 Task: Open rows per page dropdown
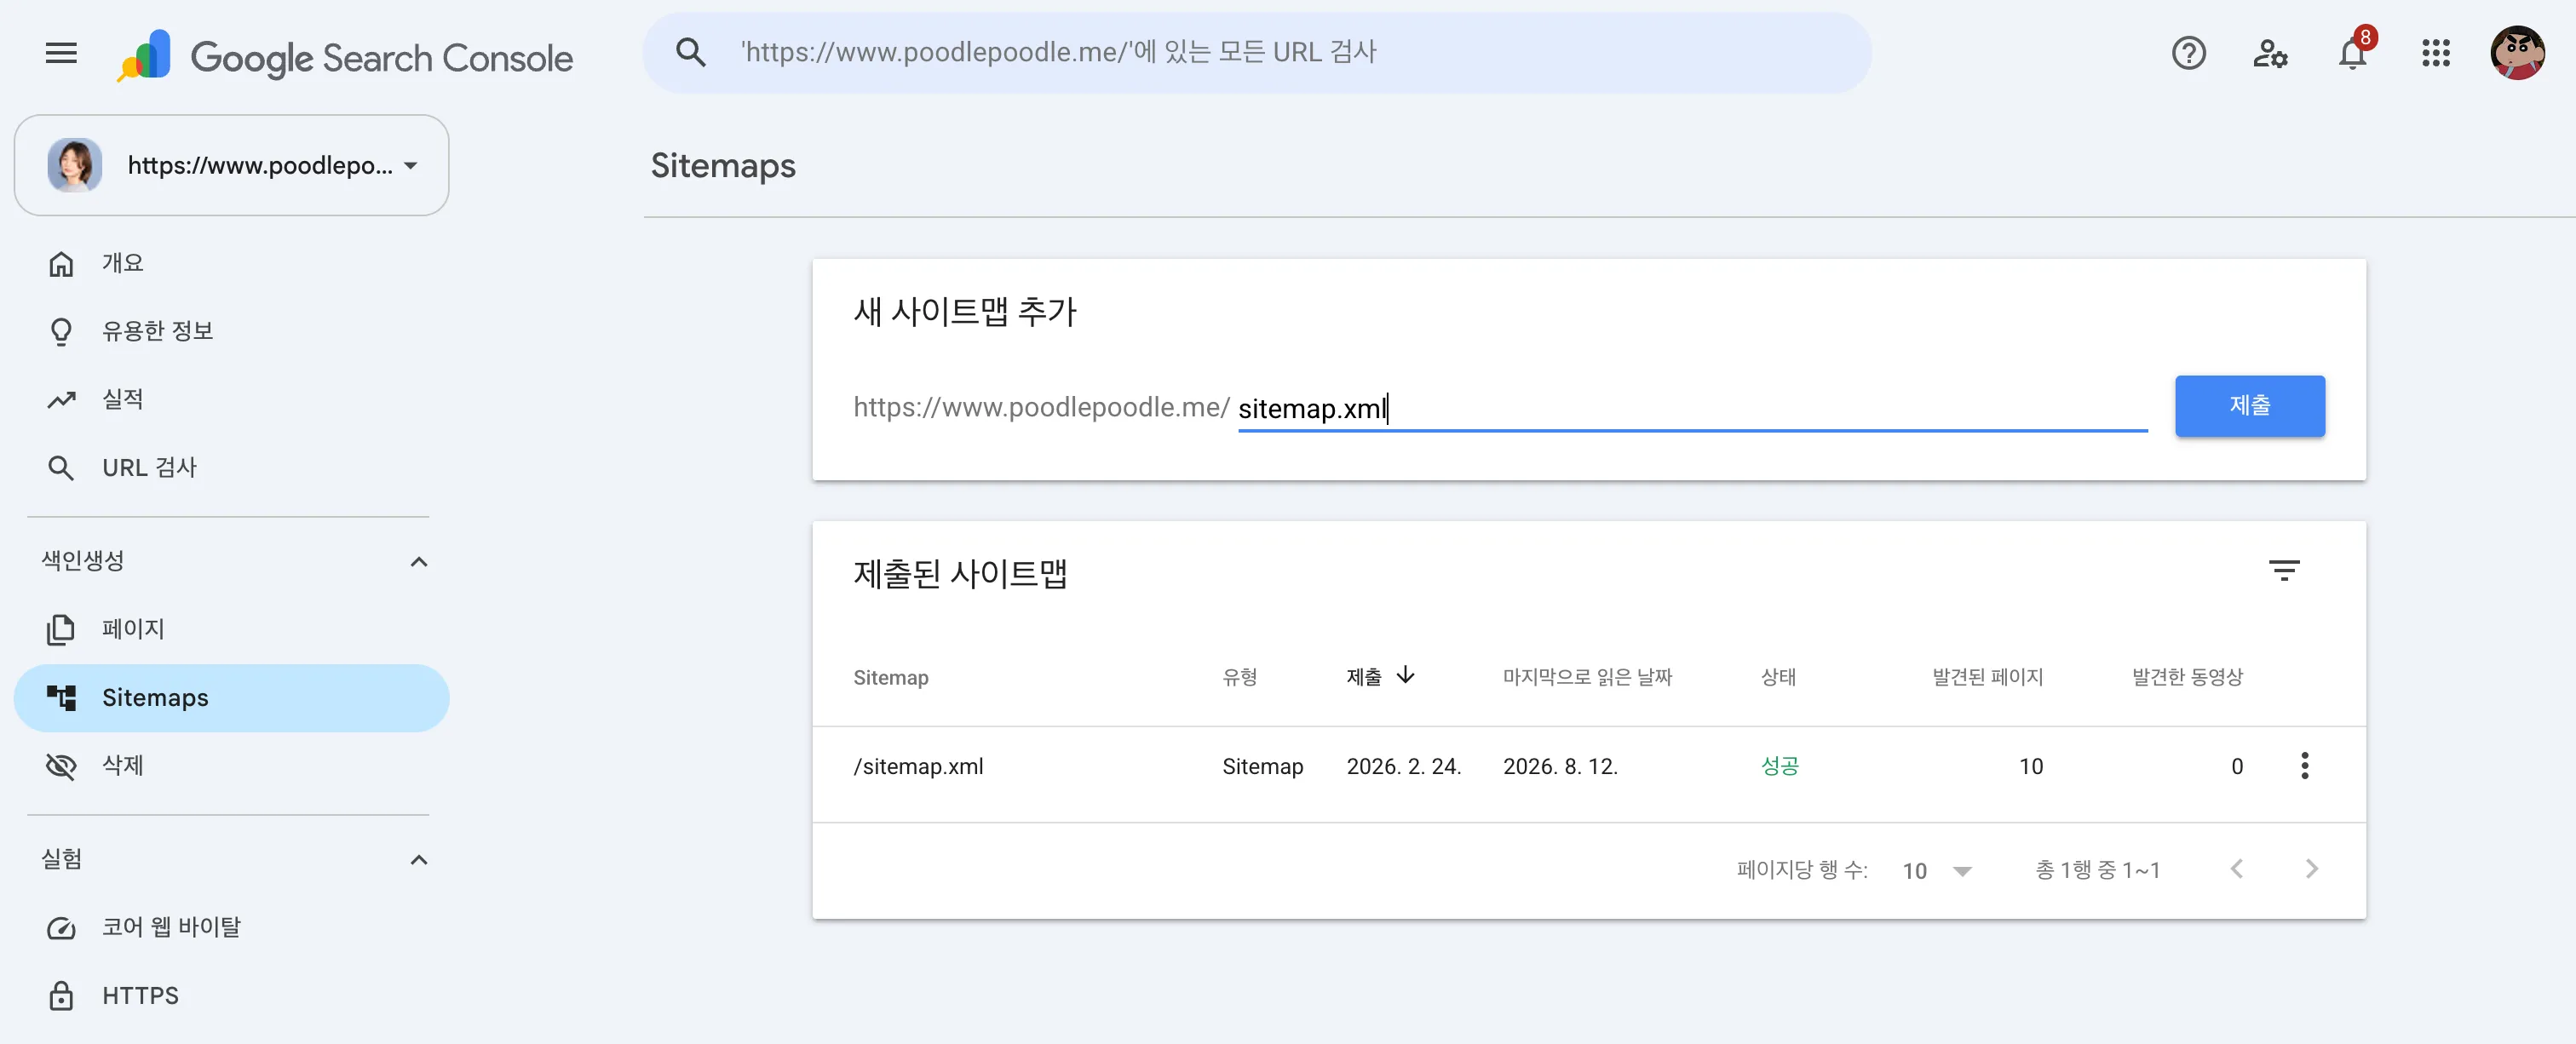point(1937,871)
